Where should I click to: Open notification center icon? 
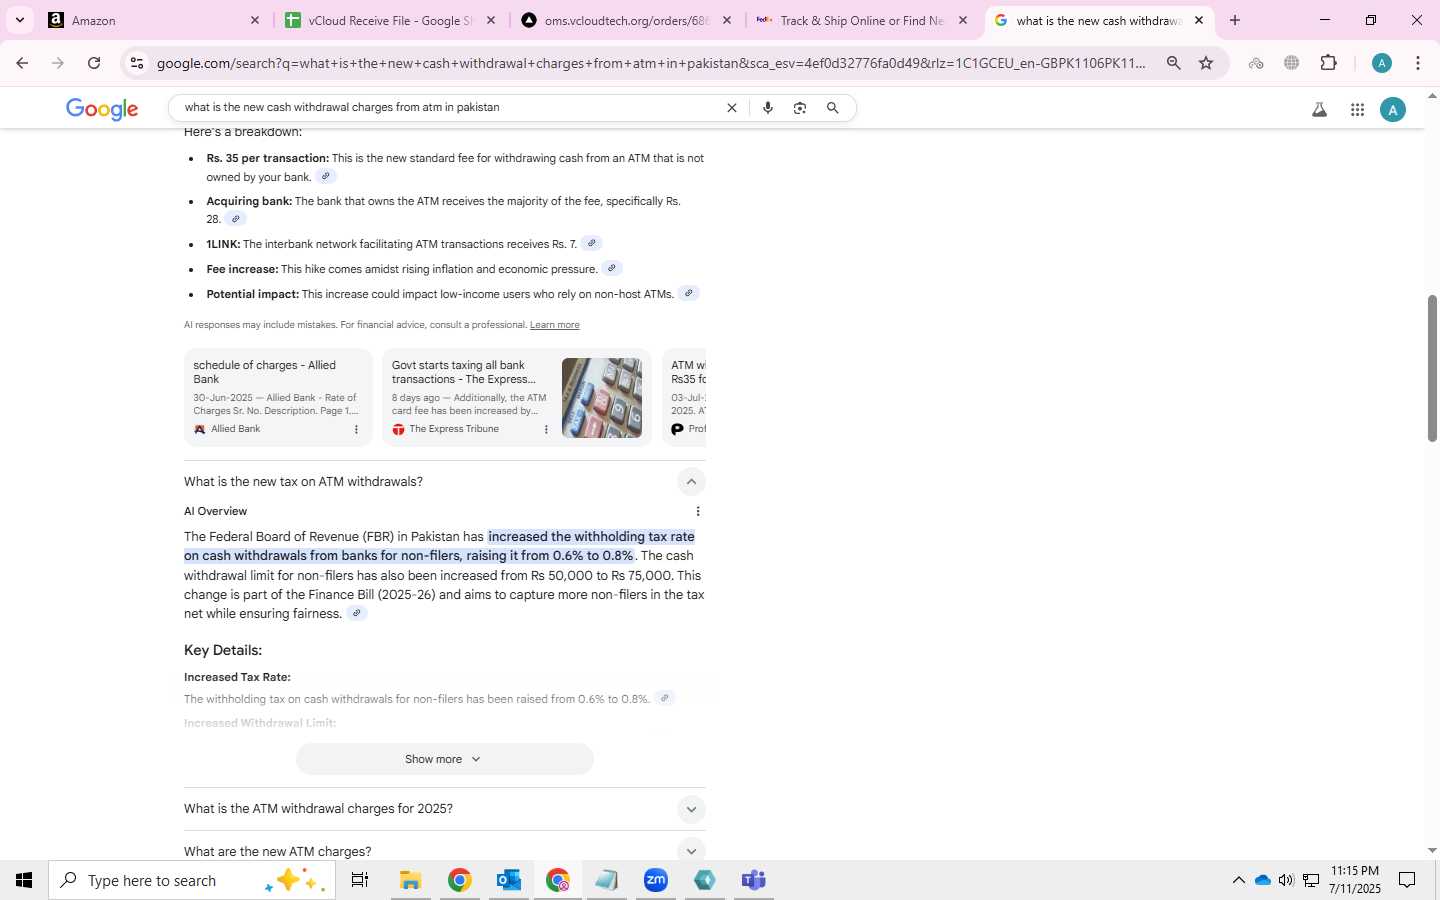(x=1407, y=880)
